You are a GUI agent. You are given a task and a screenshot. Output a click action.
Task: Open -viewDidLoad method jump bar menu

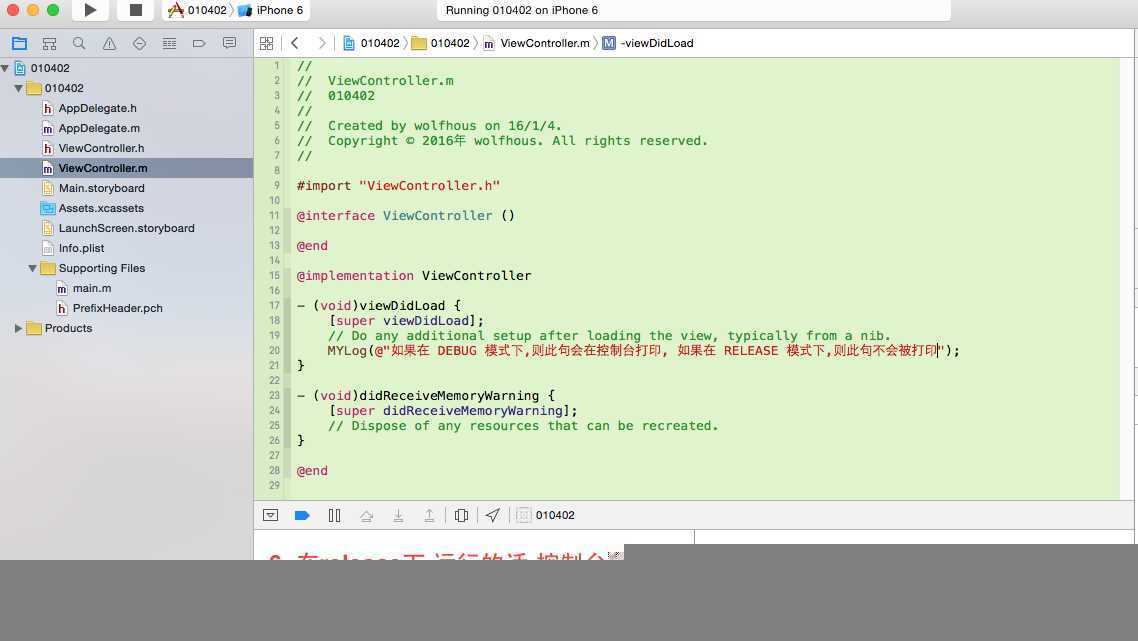click(x=647, y=44)
